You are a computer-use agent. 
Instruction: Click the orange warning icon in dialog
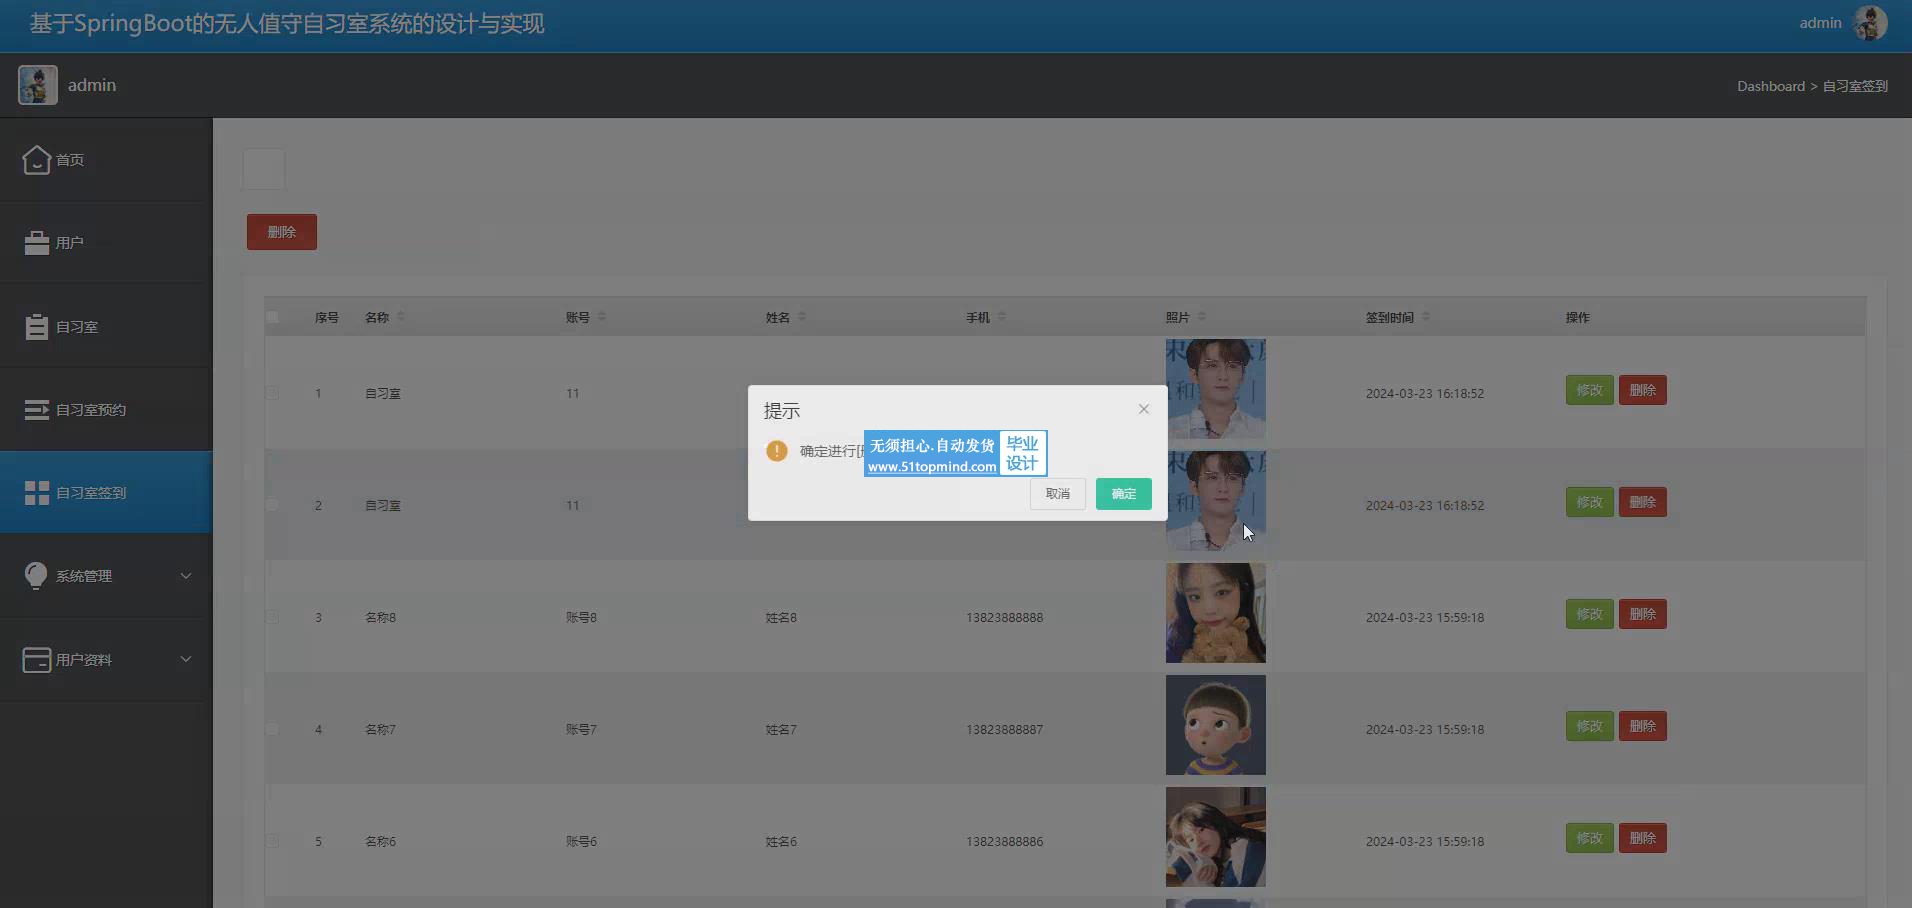click(777, 451)
